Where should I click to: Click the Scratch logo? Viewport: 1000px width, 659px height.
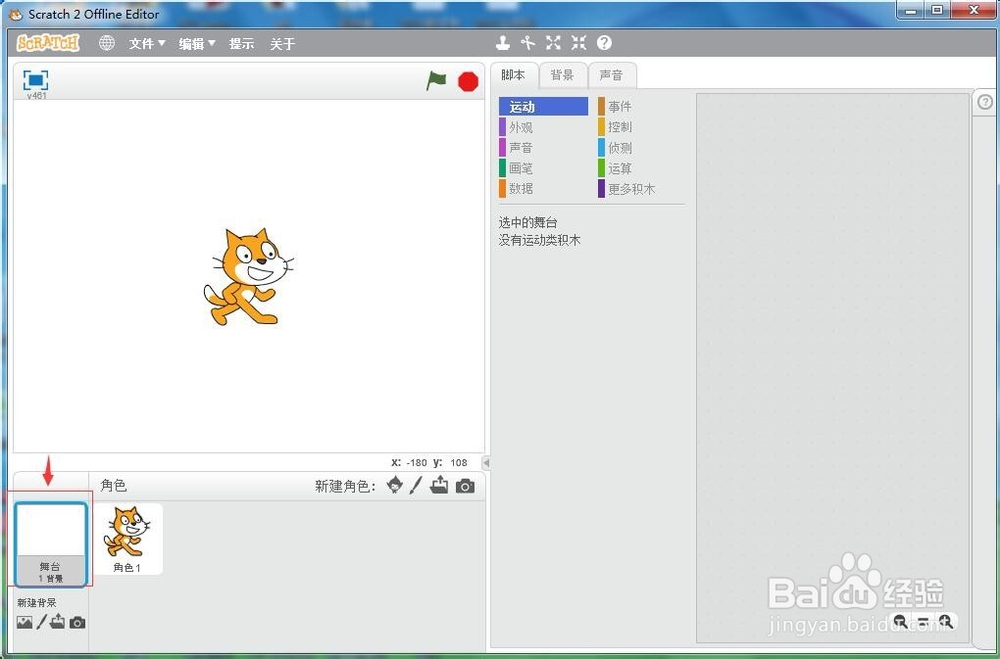[x=48, y=43]
